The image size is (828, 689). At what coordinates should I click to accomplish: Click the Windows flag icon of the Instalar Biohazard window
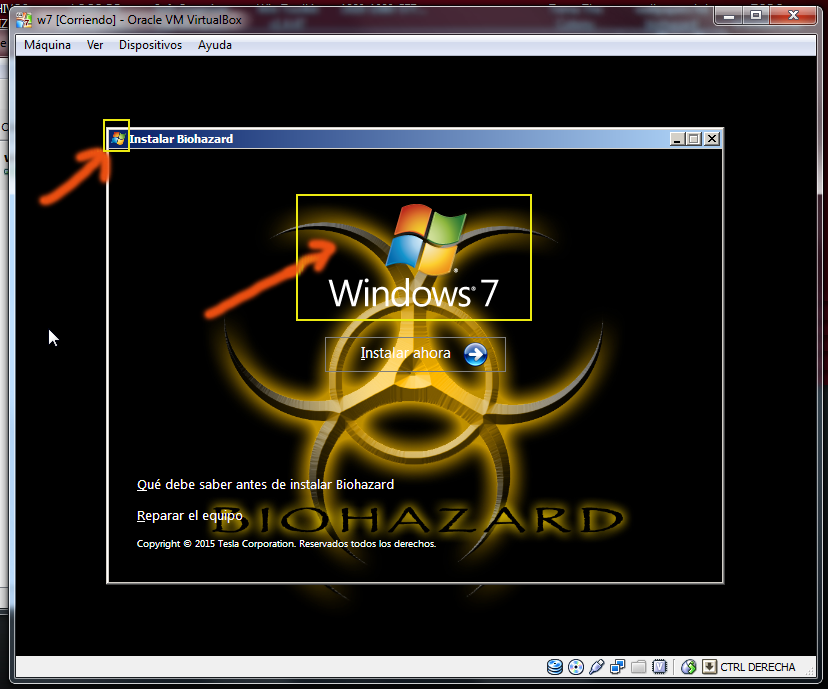[x=118, y=139]
